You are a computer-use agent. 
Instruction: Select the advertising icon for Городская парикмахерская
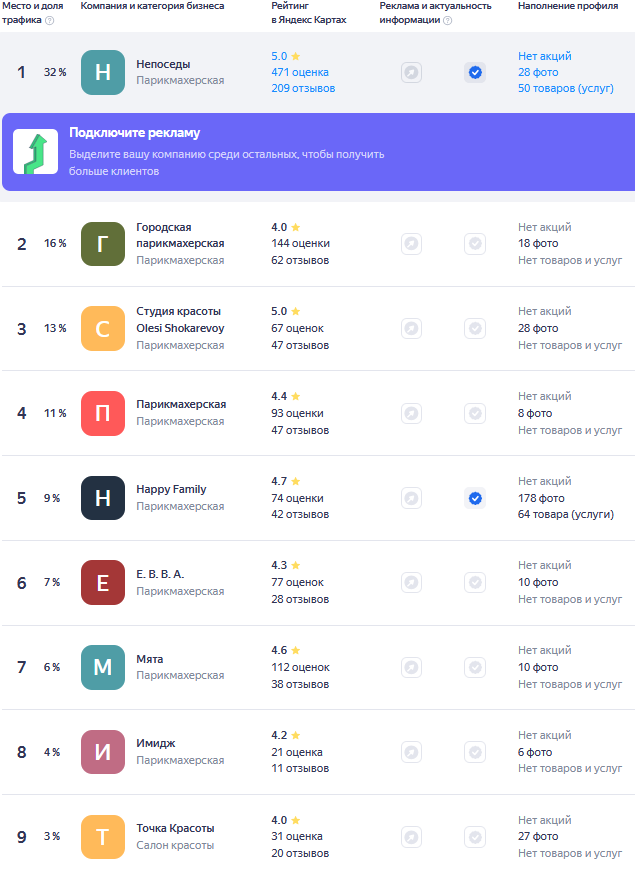coord(411,244)
